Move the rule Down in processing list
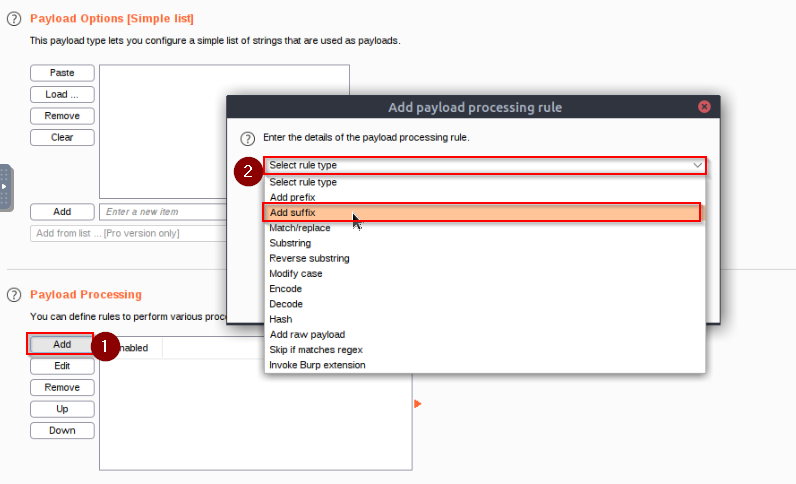 click(x=62, y=430)
